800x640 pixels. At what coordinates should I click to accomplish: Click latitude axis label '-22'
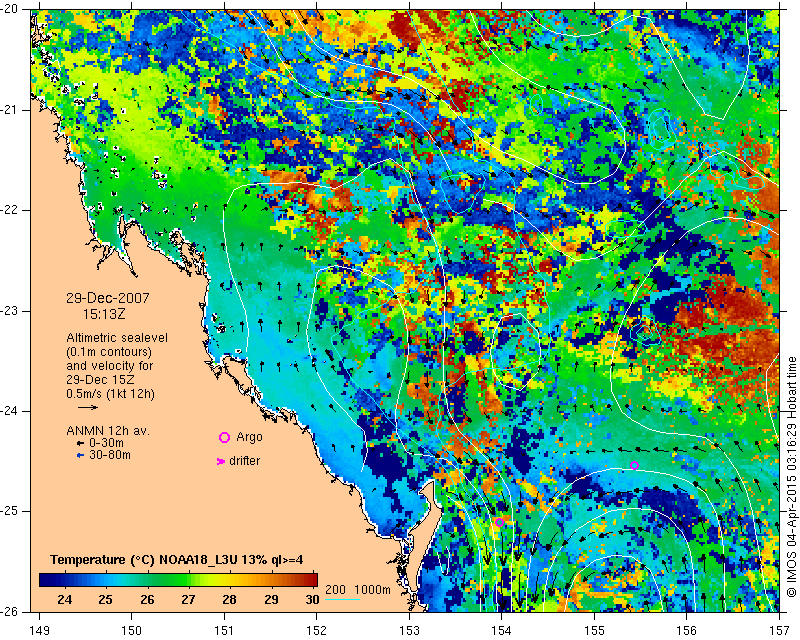click(x=10, y=210)
